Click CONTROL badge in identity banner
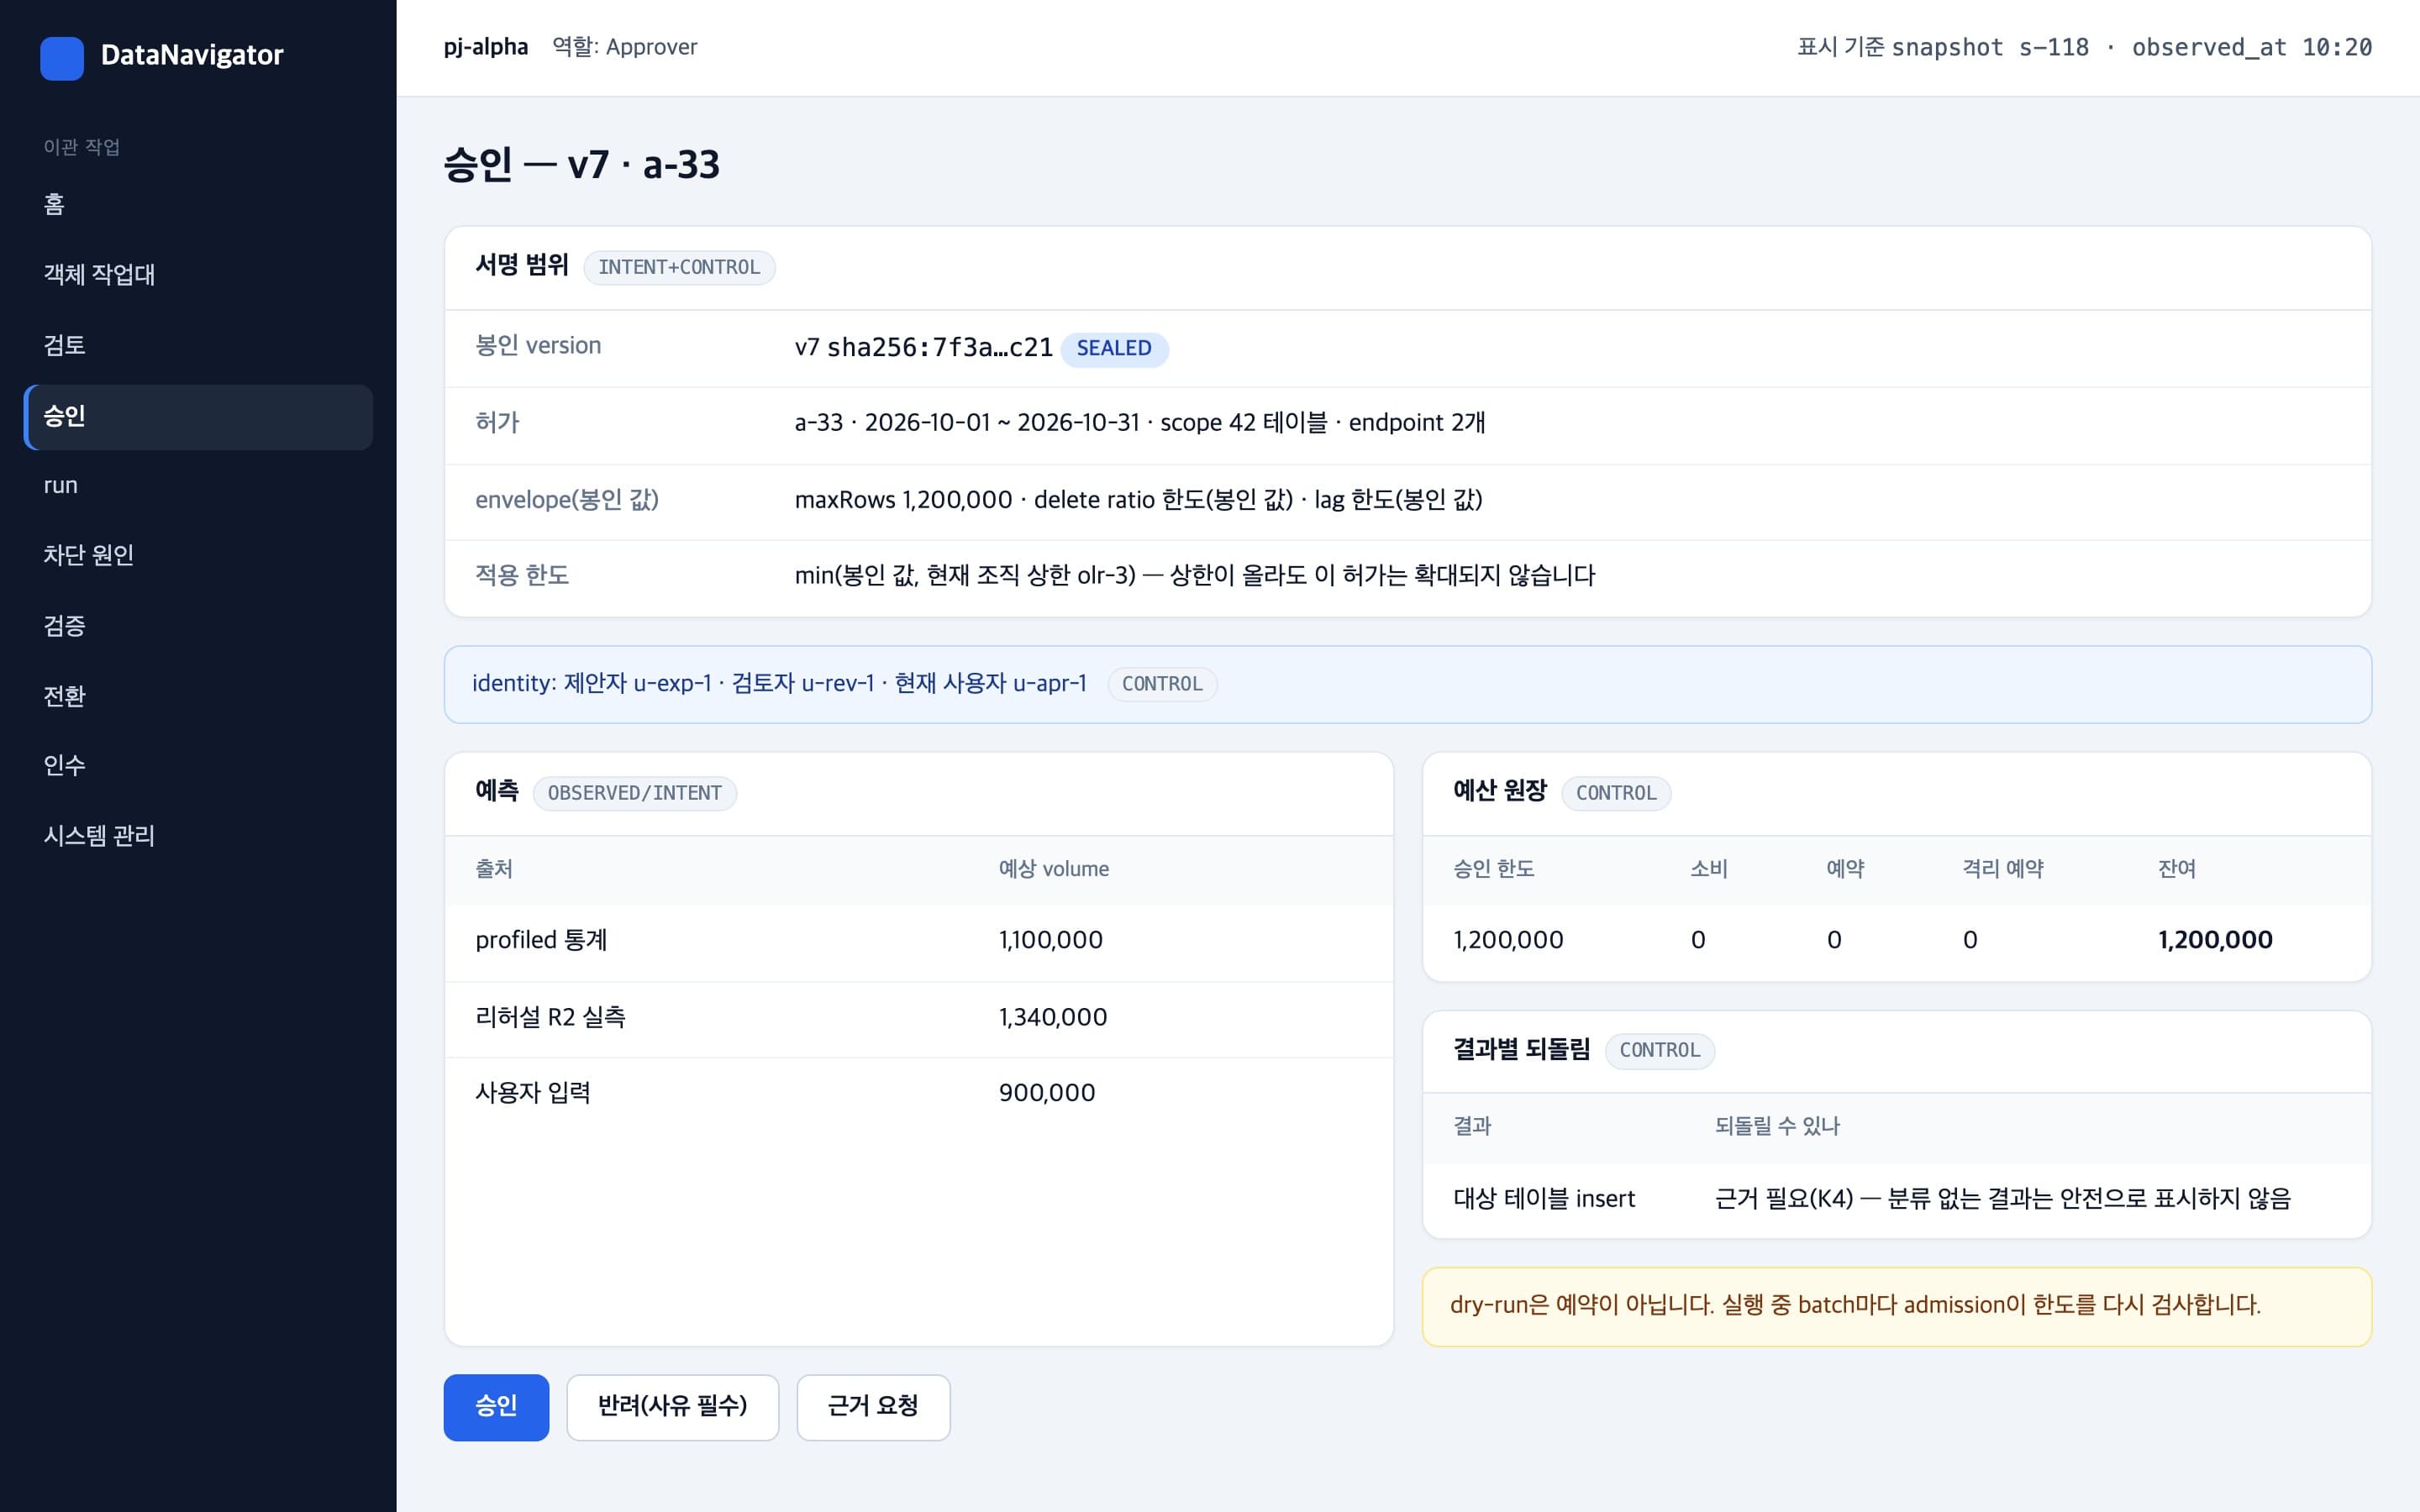 click(1162, 685)
